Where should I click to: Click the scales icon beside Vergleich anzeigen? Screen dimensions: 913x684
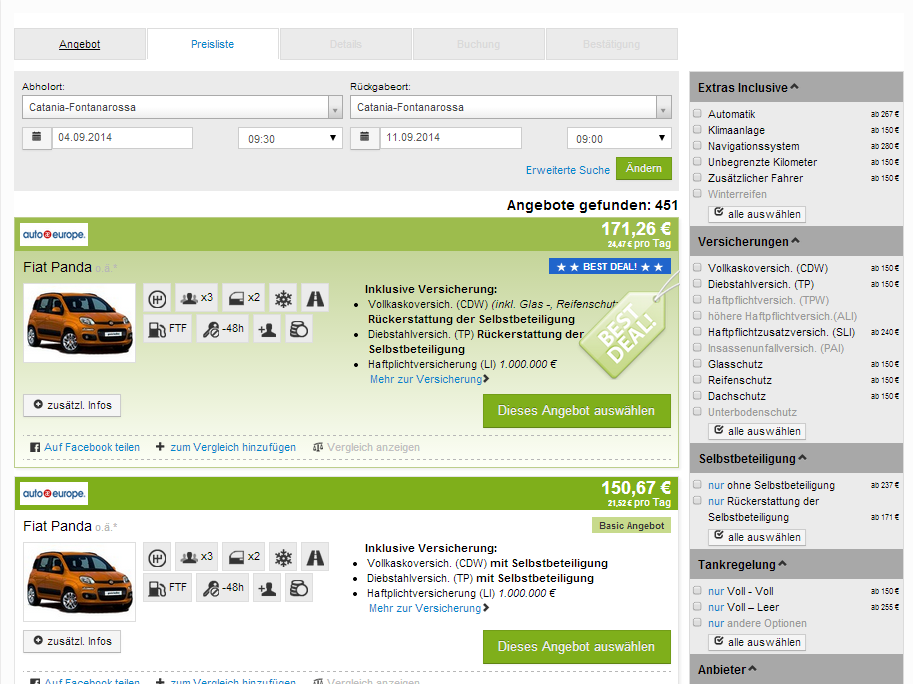click(318, 447)
